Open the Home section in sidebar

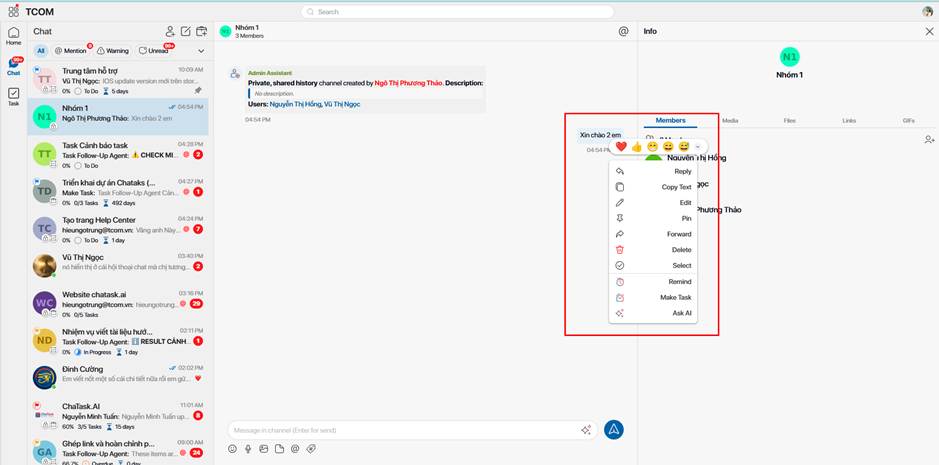[13, 37]
